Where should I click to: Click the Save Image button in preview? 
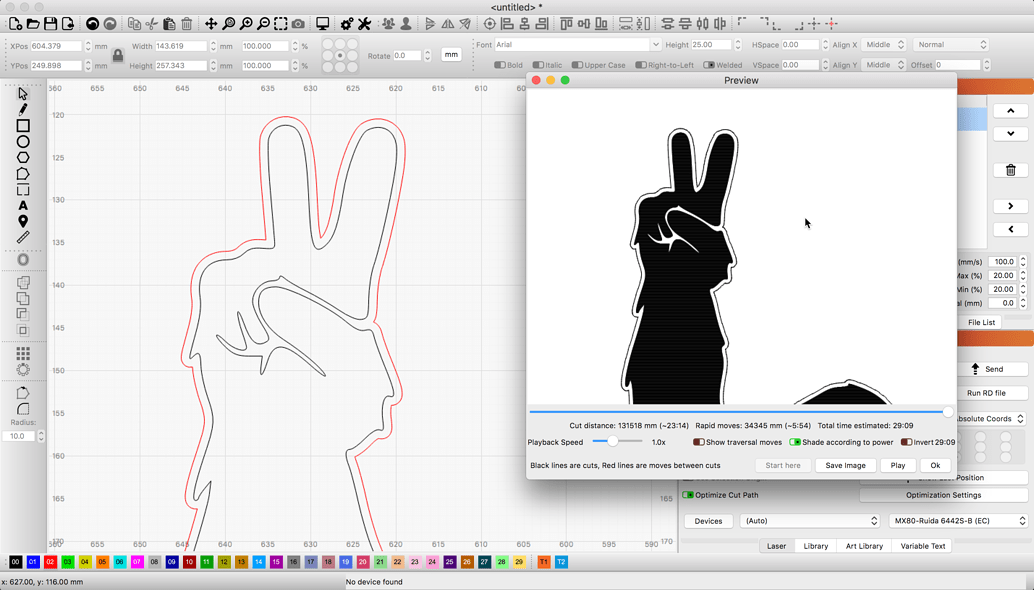point(846,465)
